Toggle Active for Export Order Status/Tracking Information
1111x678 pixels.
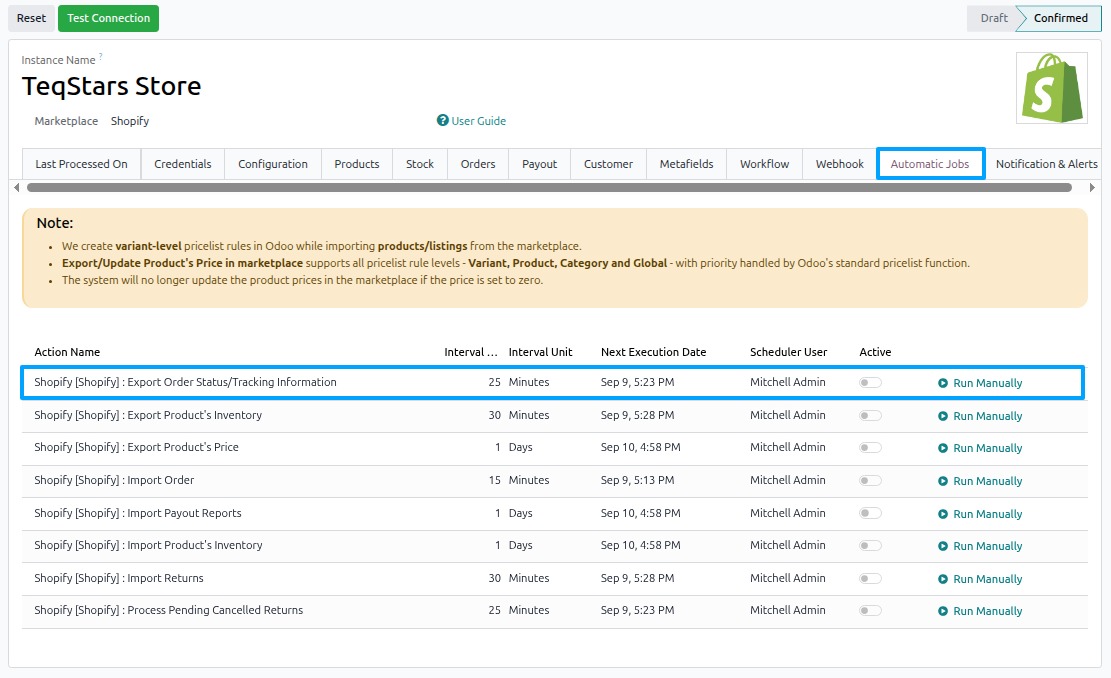pos(870,383)
